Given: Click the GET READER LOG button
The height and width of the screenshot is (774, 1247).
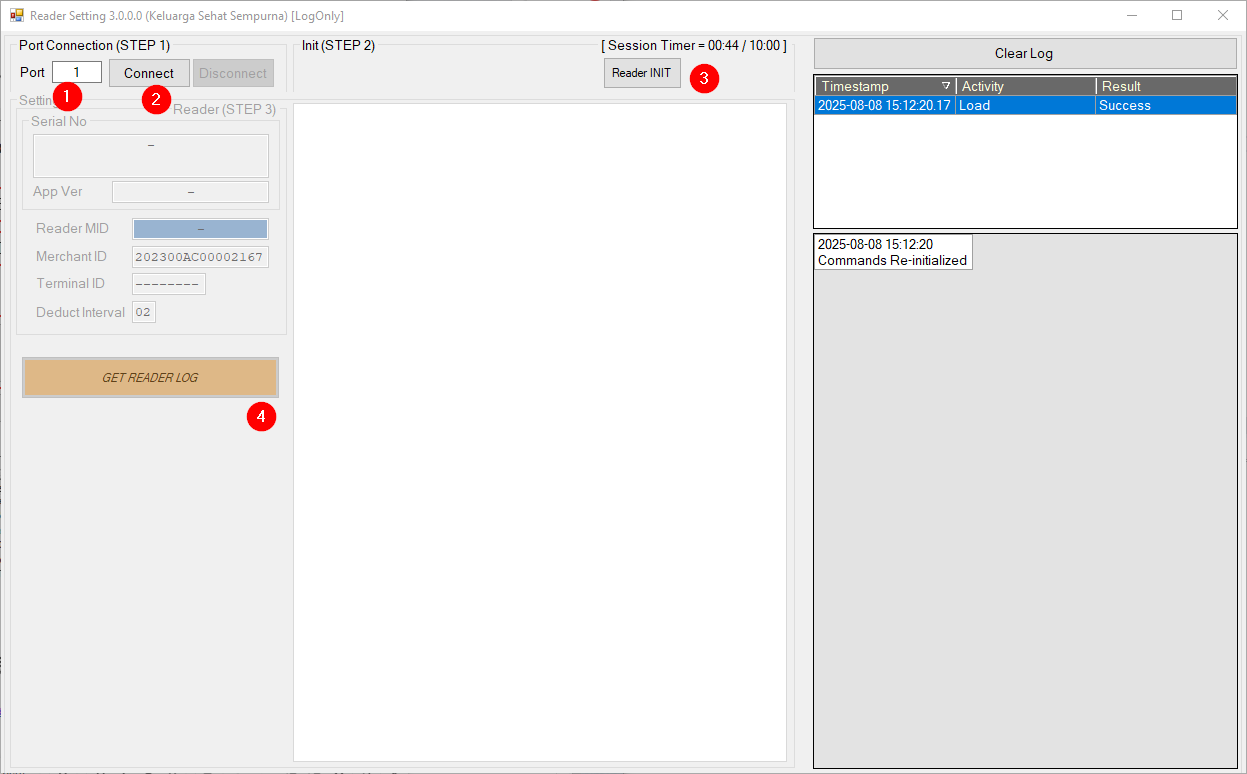Looking at the screenshot, I should (x=150, y=378).
